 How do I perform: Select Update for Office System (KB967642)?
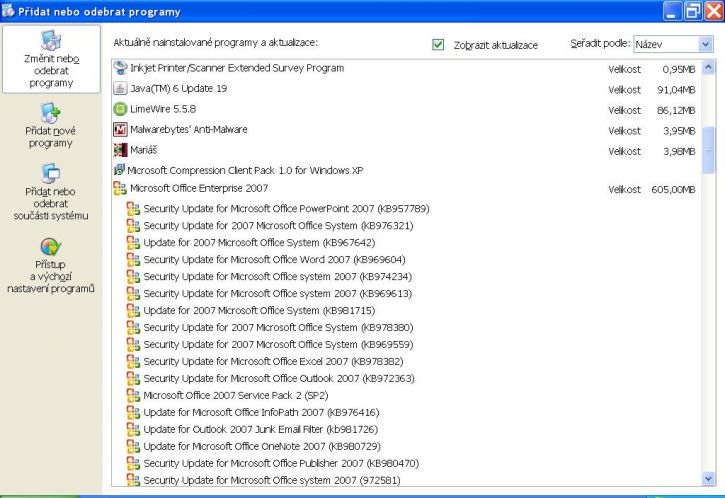259,243
